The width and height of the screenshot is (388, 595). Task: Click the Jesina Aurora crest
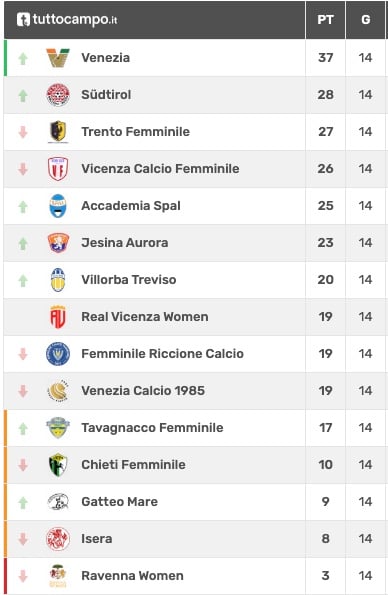(x=58, y=242)
